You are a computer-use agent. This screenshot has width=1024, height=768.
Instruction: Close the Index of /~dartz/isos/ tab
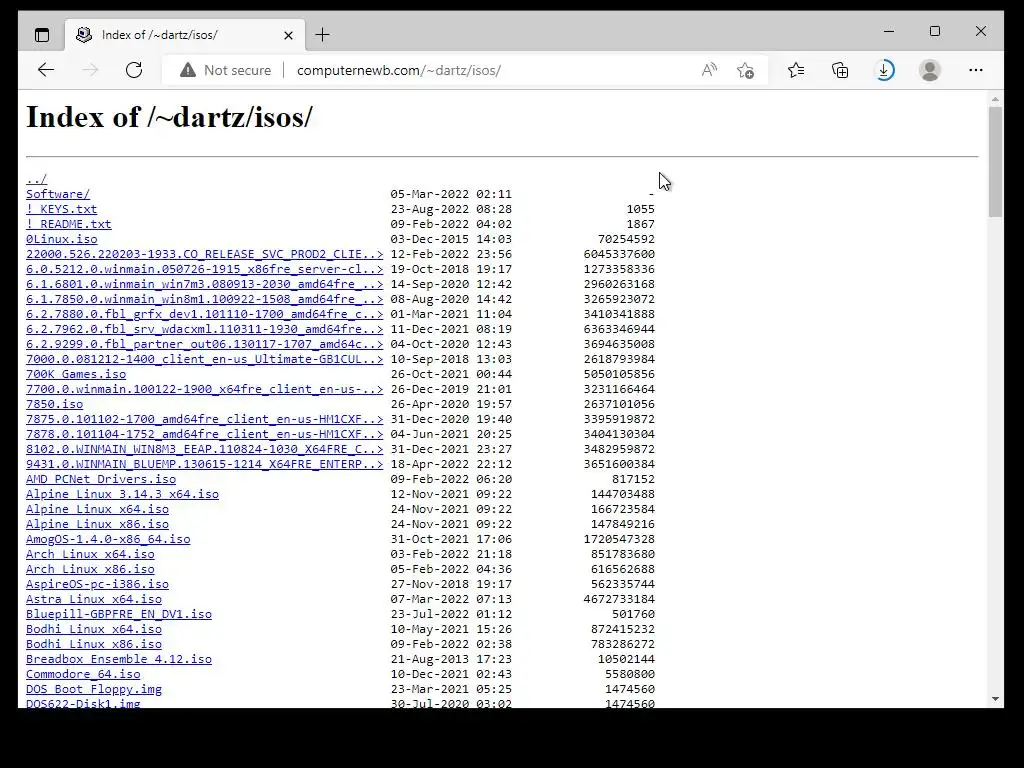coord(288,35)
